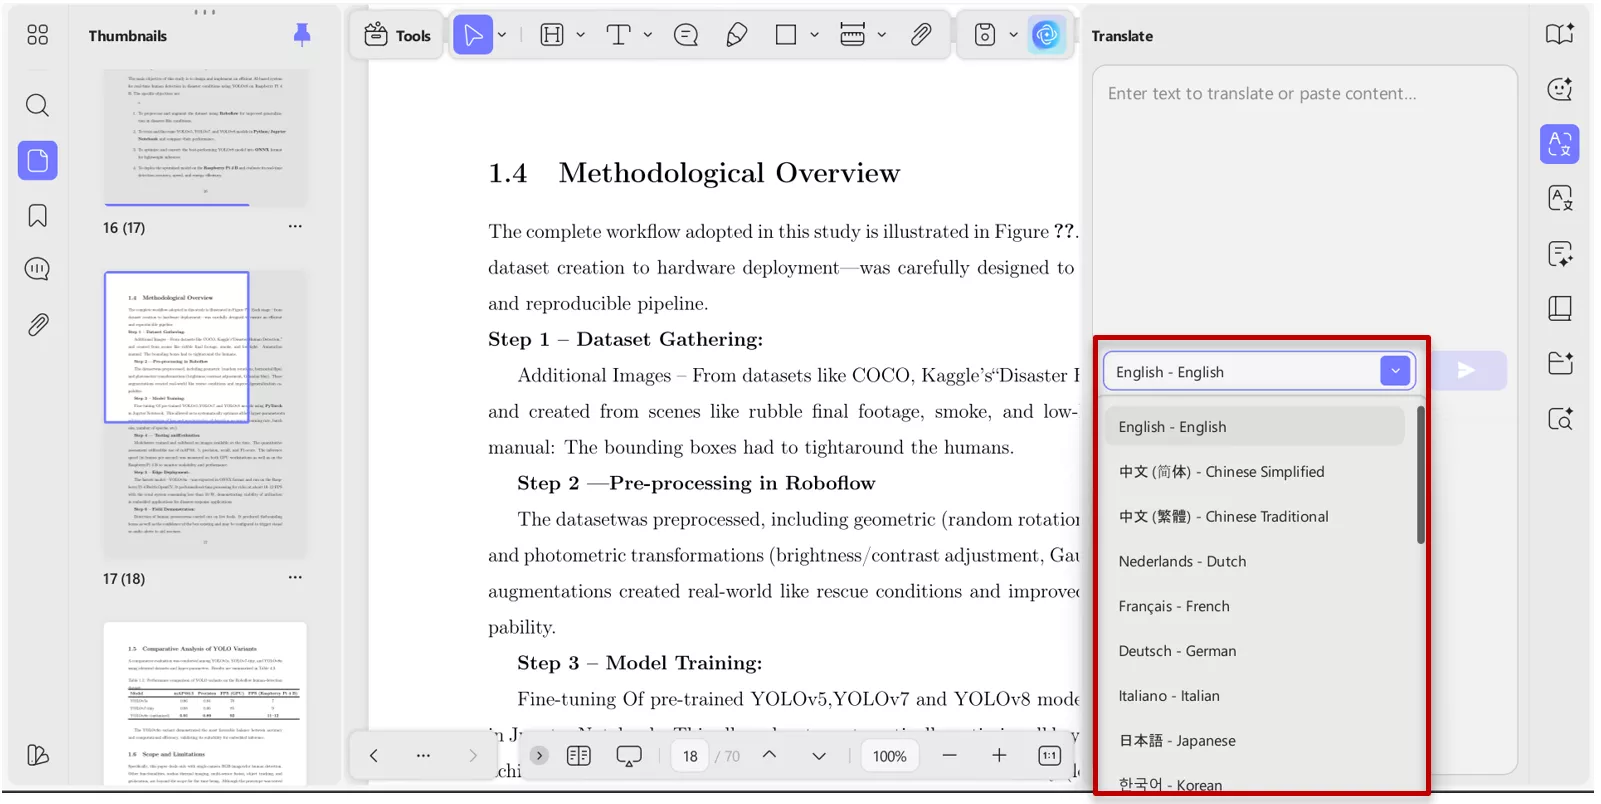Expand the cursor tool options arrow
Image resolution: width=1601 pixels, height=804 pixels.
point(502,35)
